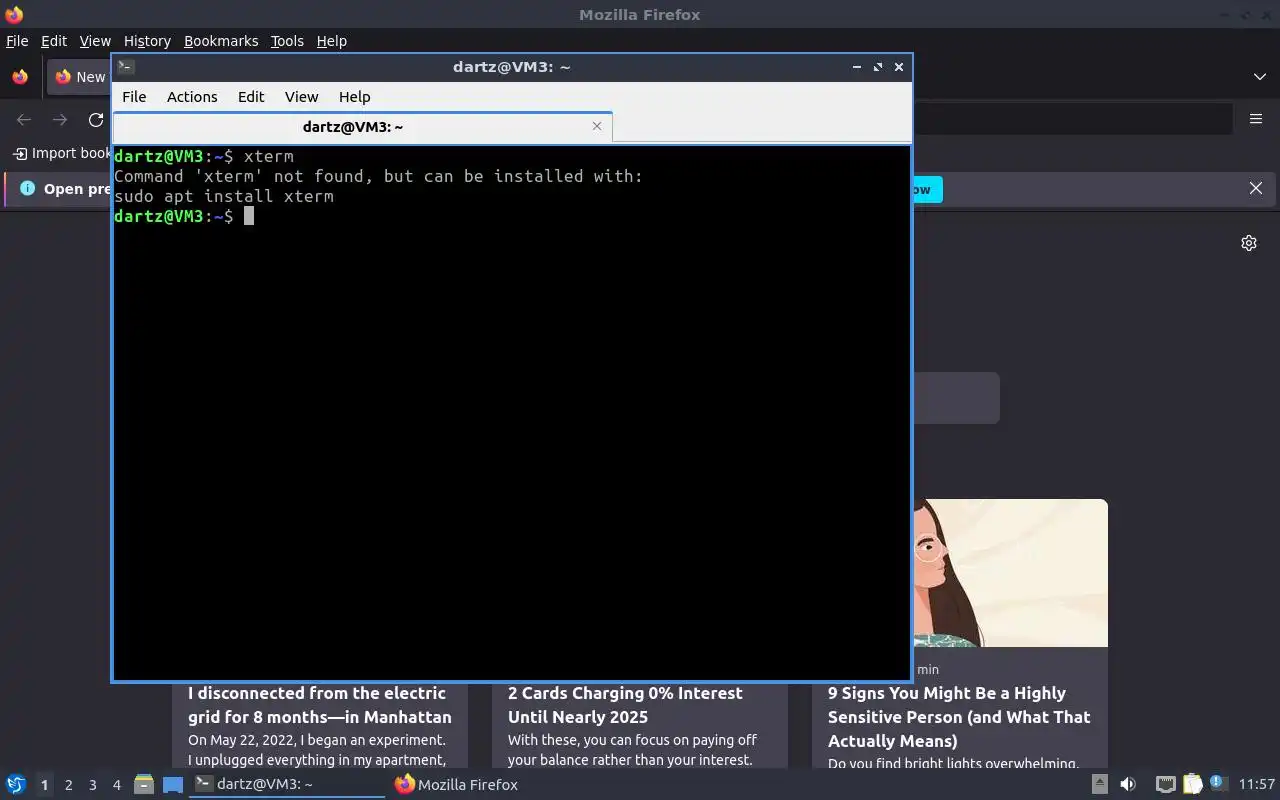Open the Firefox View menu
The width and height of the screenshot is (1280, 800).
pos(95,41)
